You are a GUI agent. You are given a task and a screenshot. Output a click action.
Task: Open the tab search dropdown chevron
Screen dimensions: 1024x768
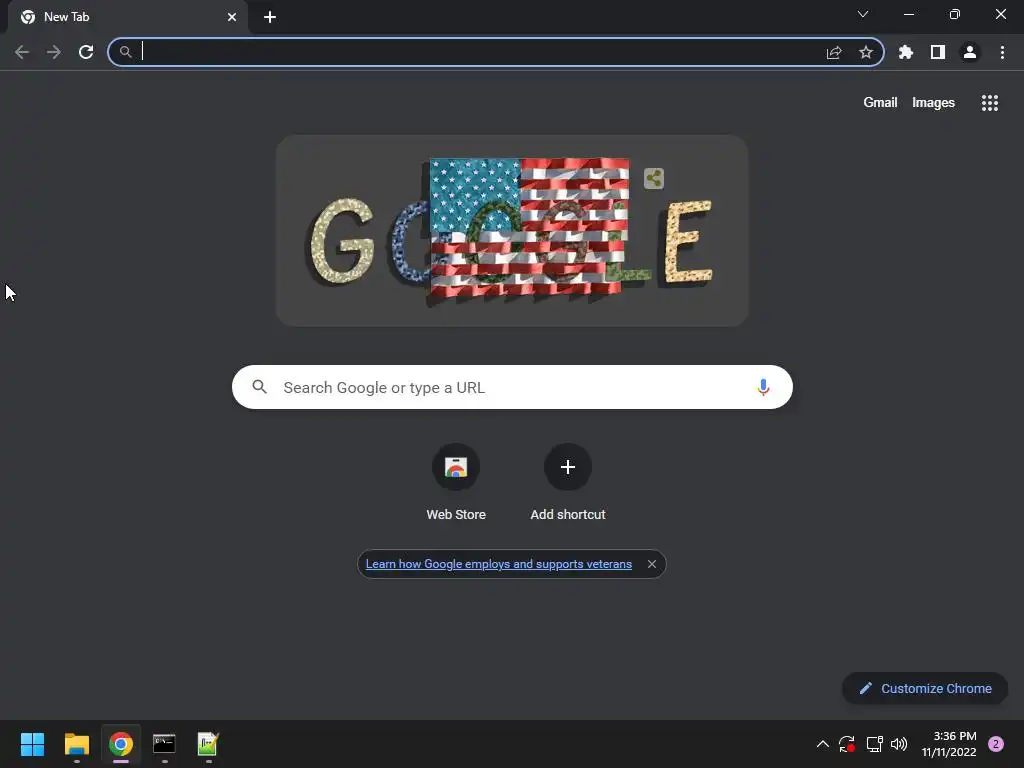point(863,14)
